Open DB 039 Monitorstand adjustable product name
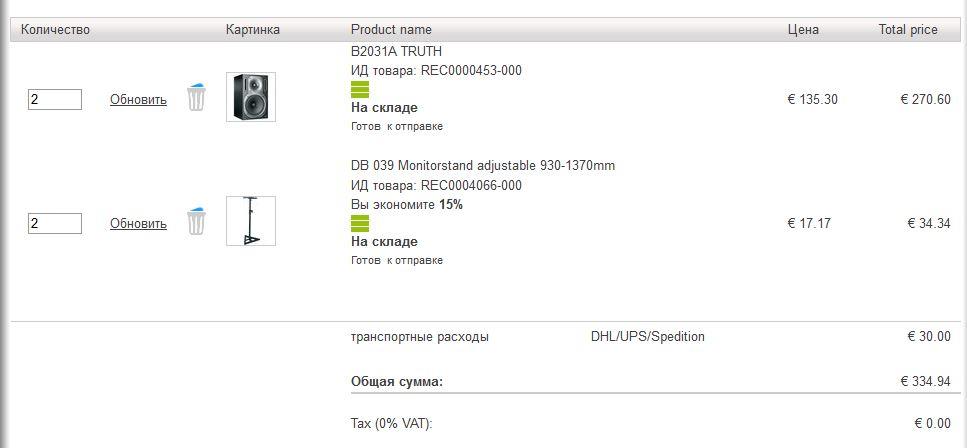This screenshot has height=448, width=967. click(x=483, y=165)
